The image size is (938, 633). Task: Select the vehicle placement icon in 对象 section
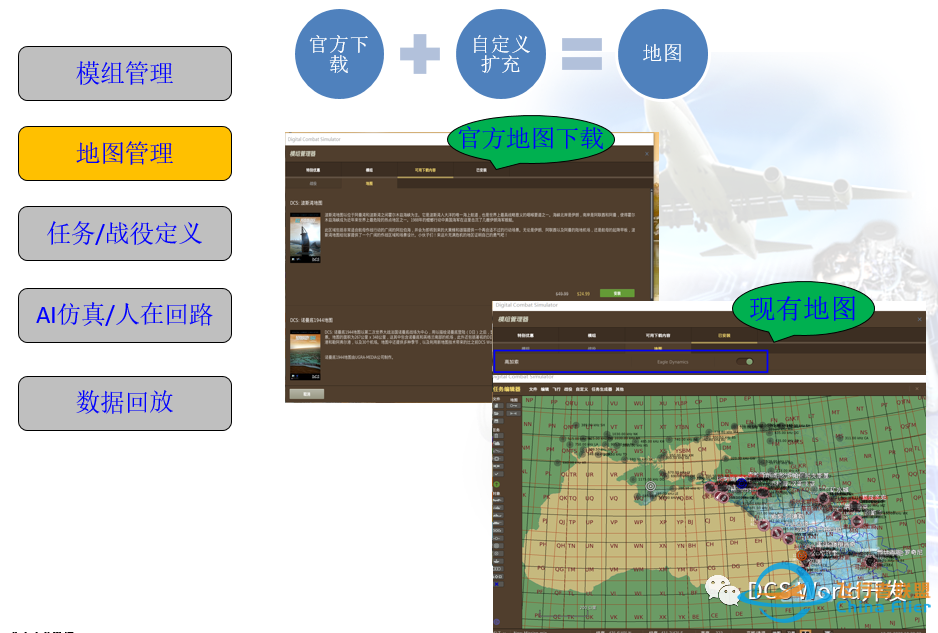(x=496, y=525)
